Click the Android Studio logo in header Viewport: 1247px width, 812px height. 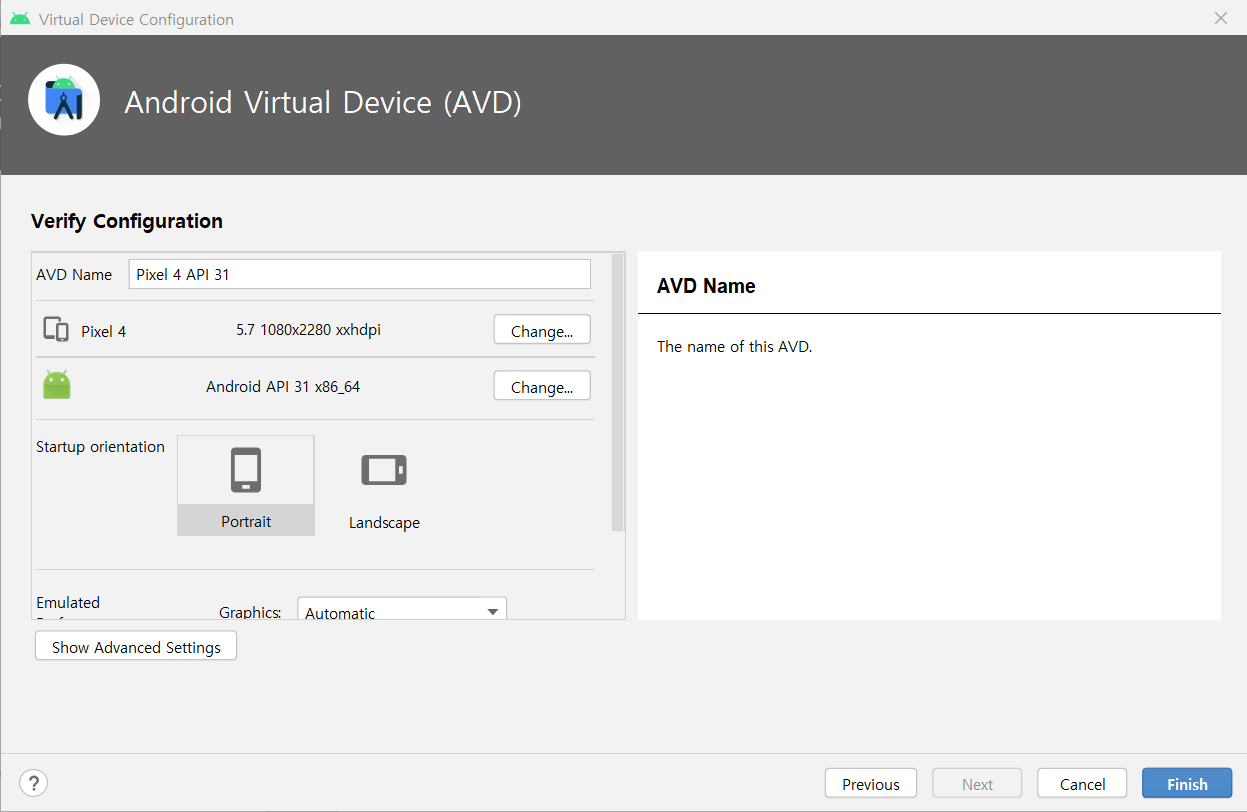coord(64,100)
